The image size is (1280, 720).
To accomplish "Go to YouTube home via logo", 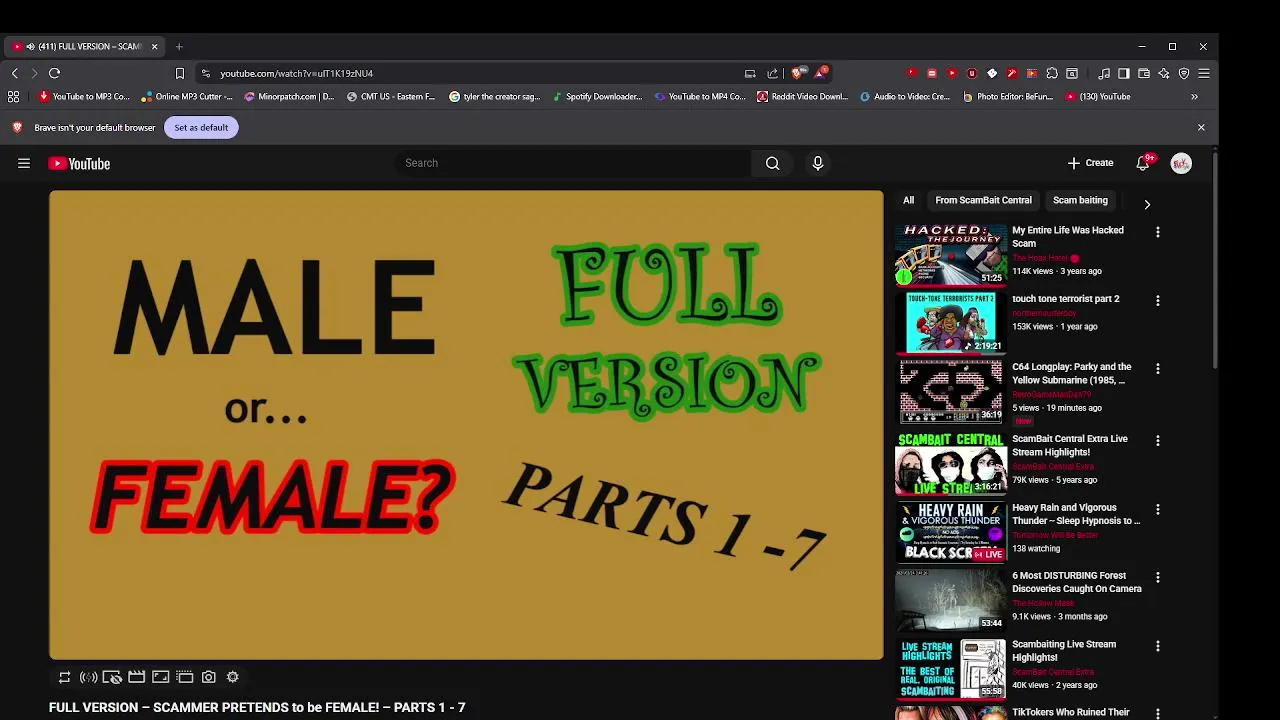I will (79, 163).
